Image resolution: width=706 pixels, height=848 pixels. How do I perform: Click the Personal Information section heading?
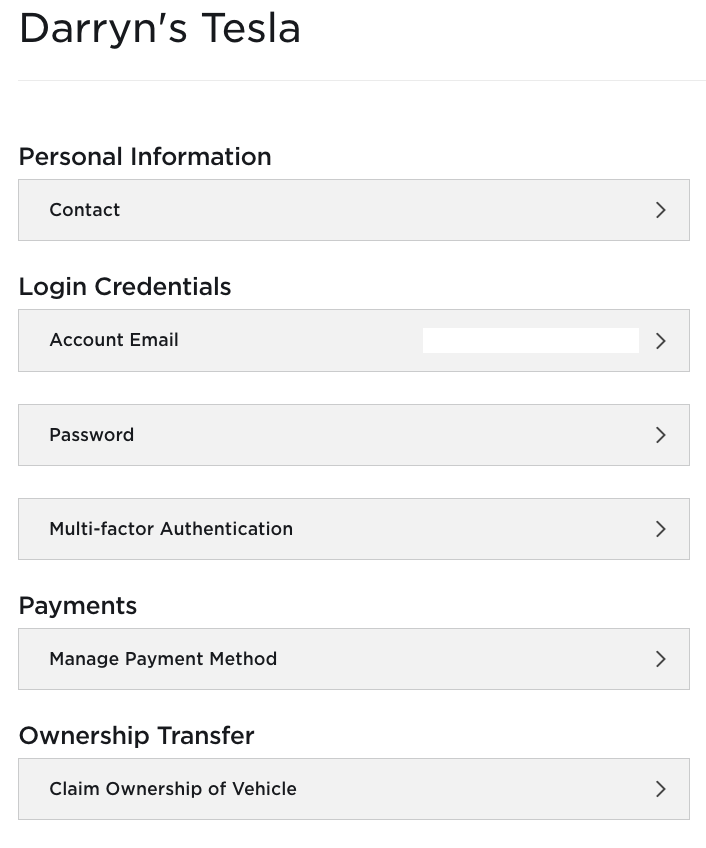point(145,157)
